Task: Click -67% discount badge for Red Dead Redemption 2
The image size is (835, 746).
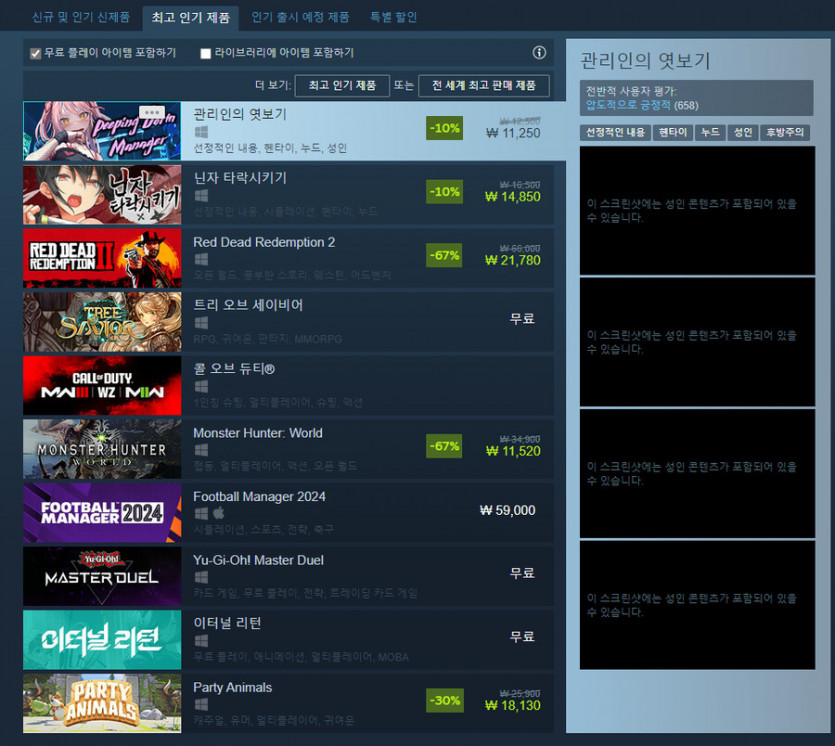Action: click(x=445, y=256)
